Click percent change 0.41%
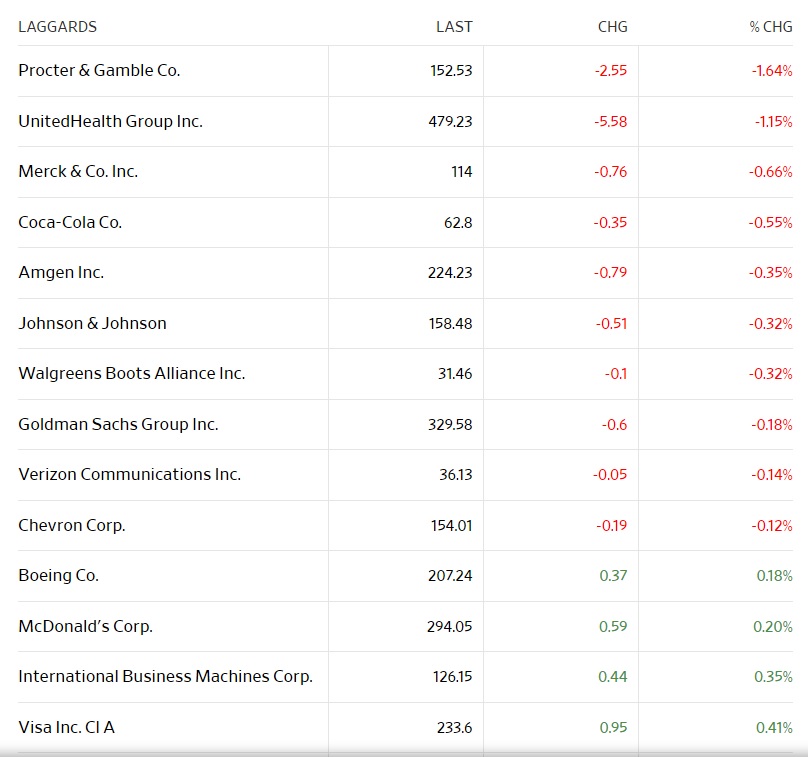 (774, 728)
